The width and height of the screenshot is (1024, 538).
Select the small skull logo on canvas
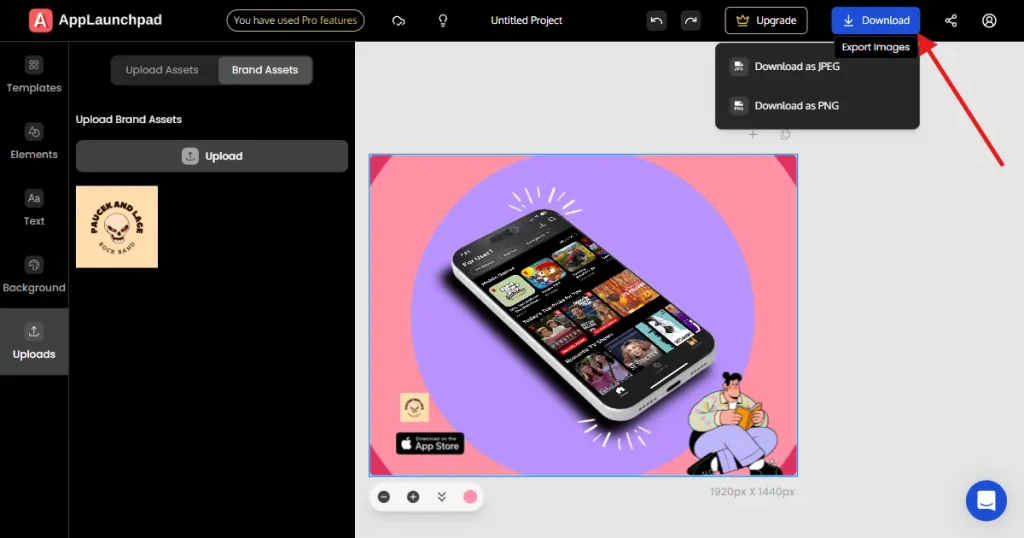[x=414, y=407]
